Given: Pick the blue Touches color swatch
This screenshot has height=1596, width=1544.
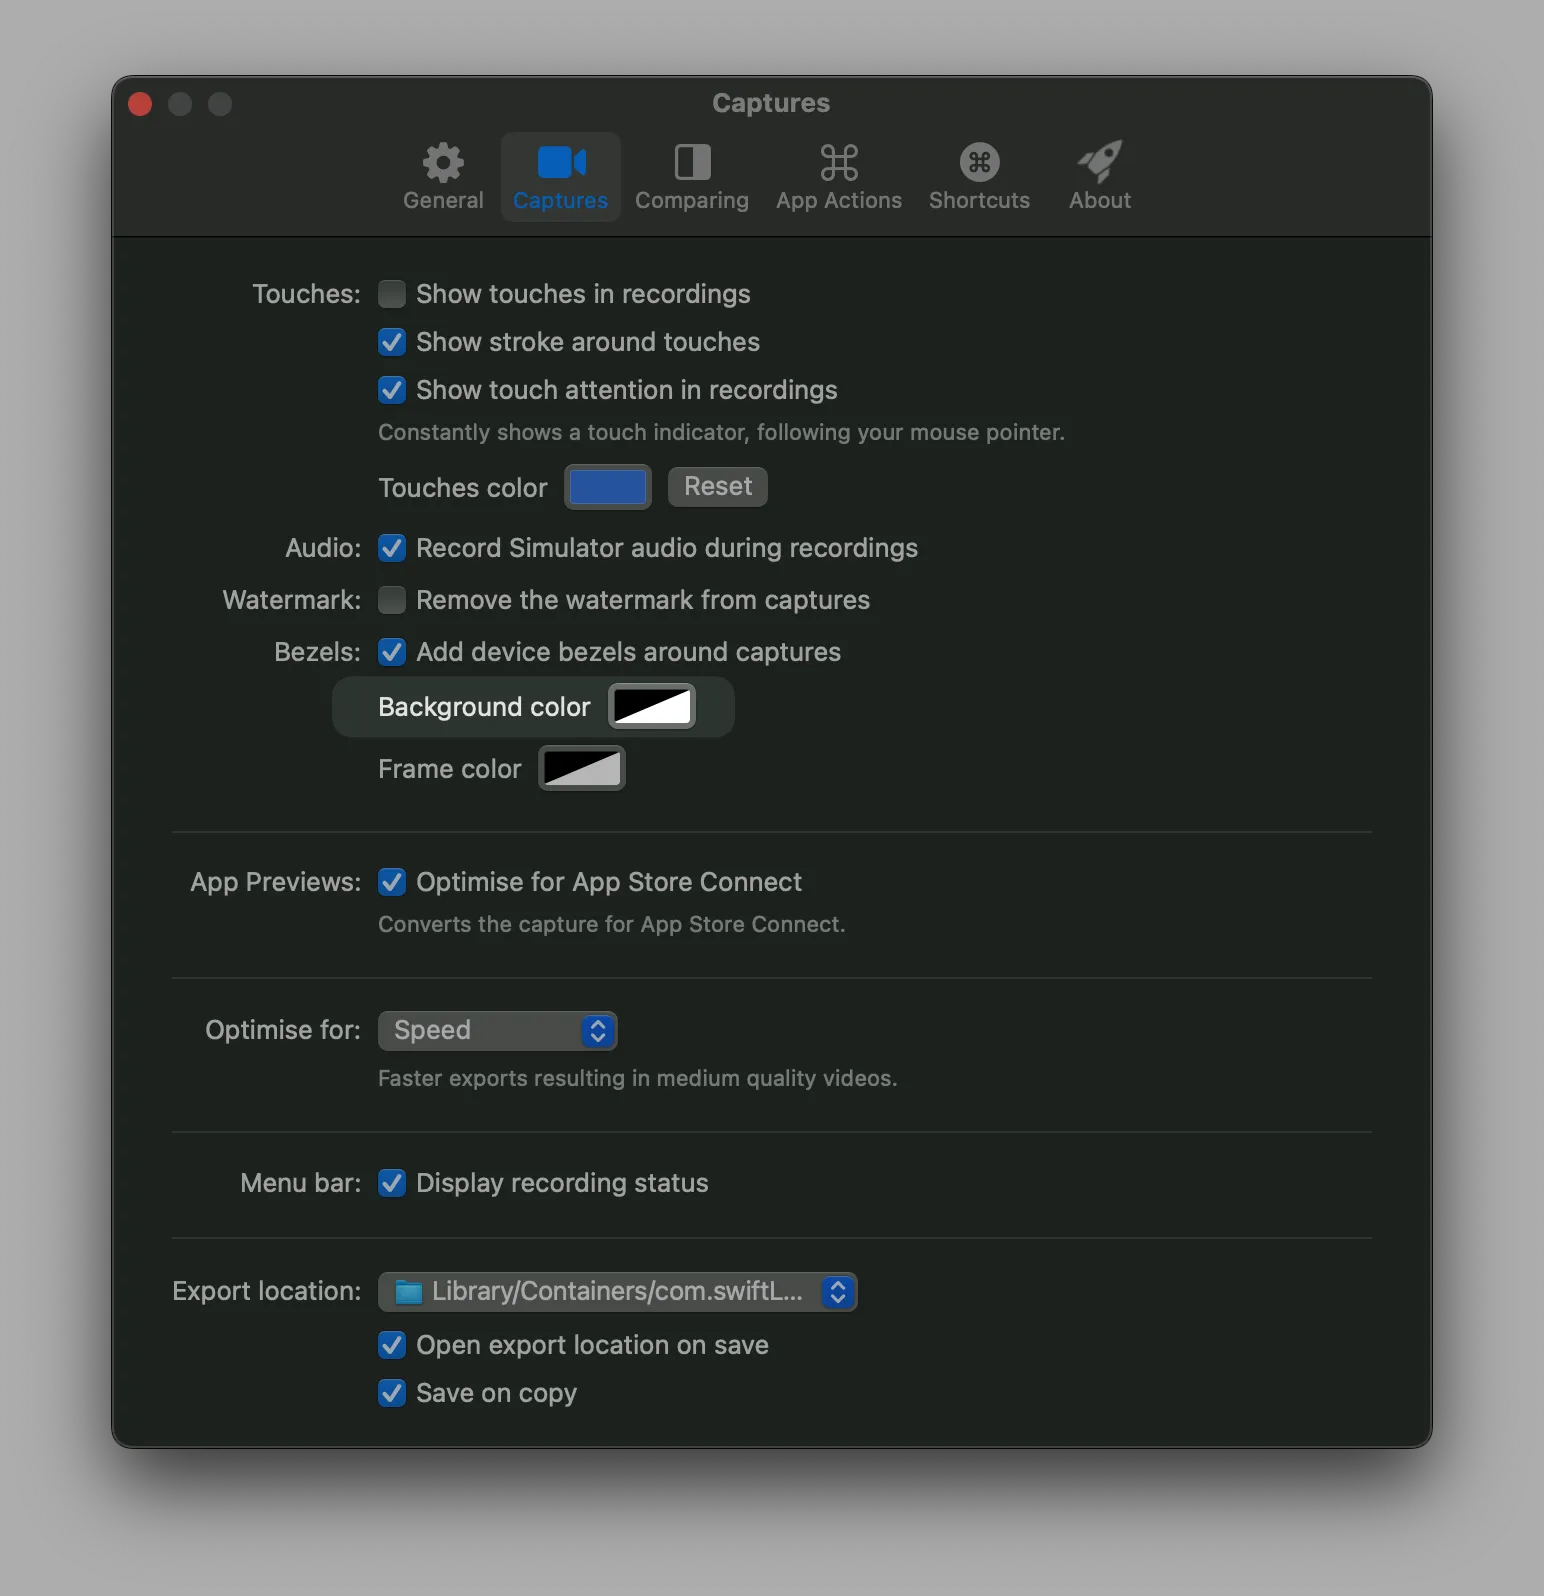Looking at the screenshot, I should click(608, 487).
